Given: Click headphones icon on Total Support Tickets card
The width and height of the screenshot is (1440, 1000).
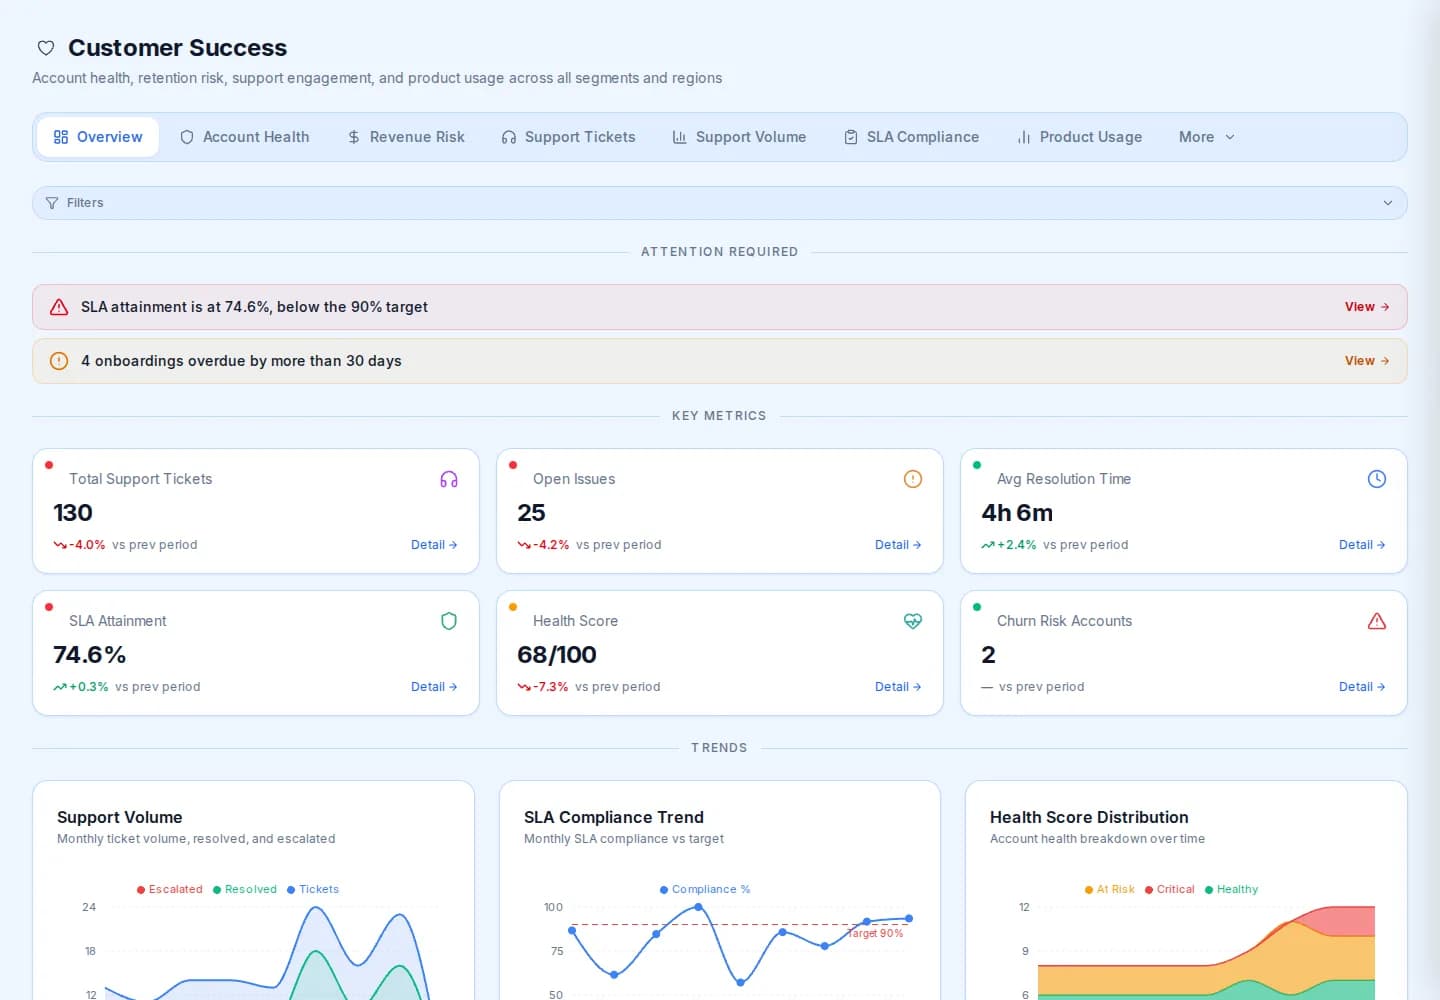Looking at the screenshot, I should [x=449, y=479].
